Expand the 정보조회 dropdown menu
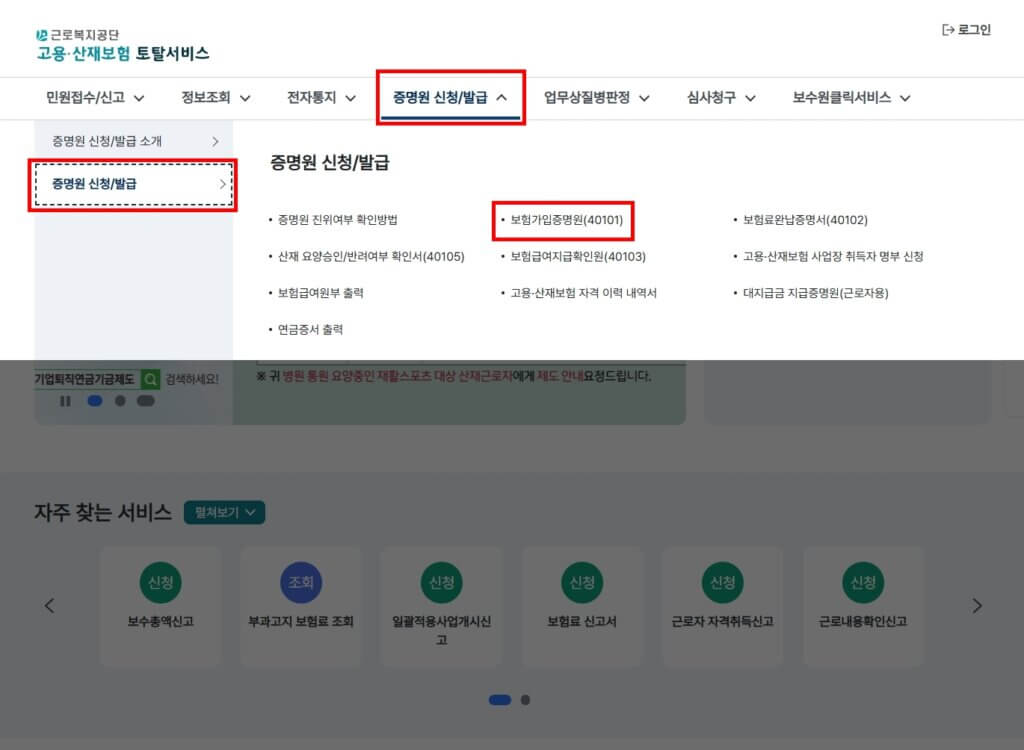Viewport: 1024px width, 750px height. click(215, 97)
